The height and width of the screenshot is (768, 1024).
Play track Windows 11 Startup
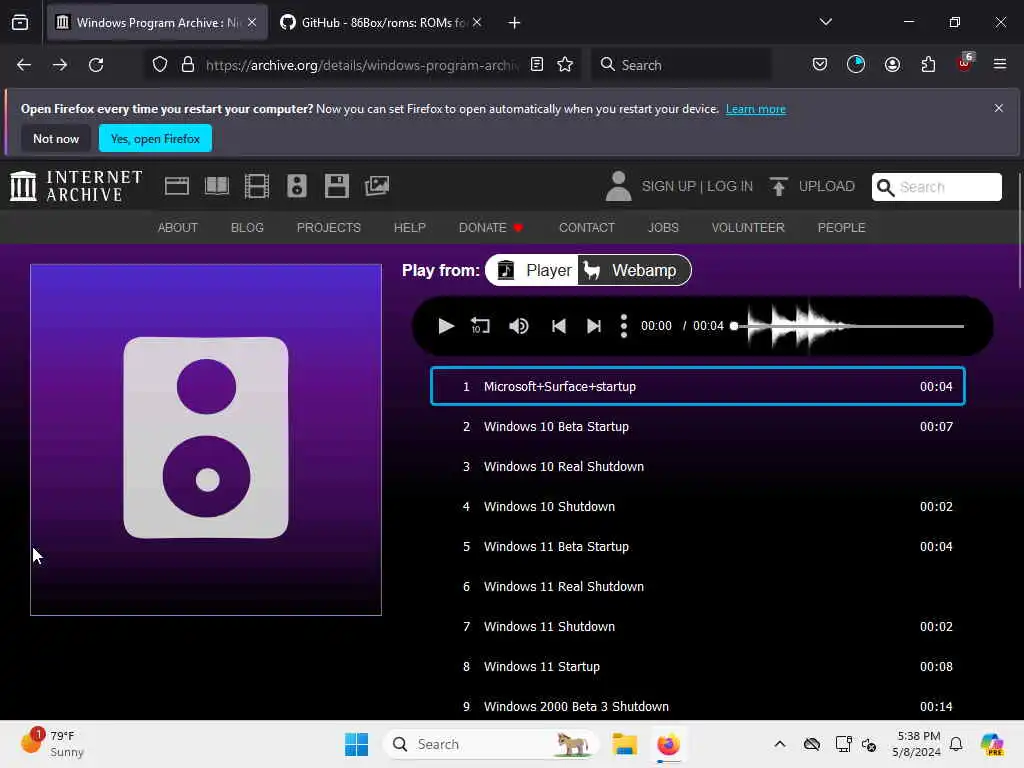[697, 666]
